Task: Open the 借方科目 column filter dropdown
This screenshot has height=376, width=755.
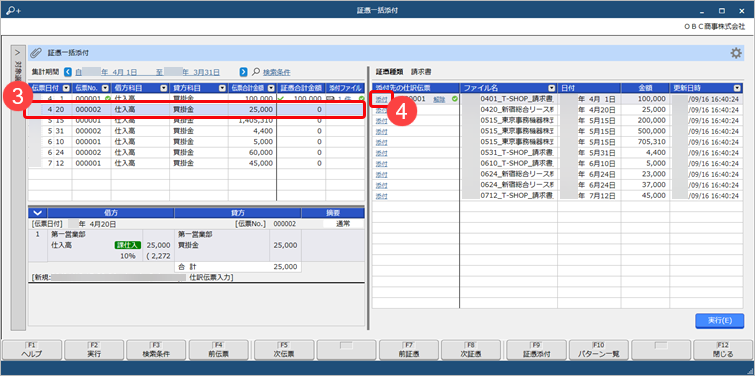Action: [164, 88]
